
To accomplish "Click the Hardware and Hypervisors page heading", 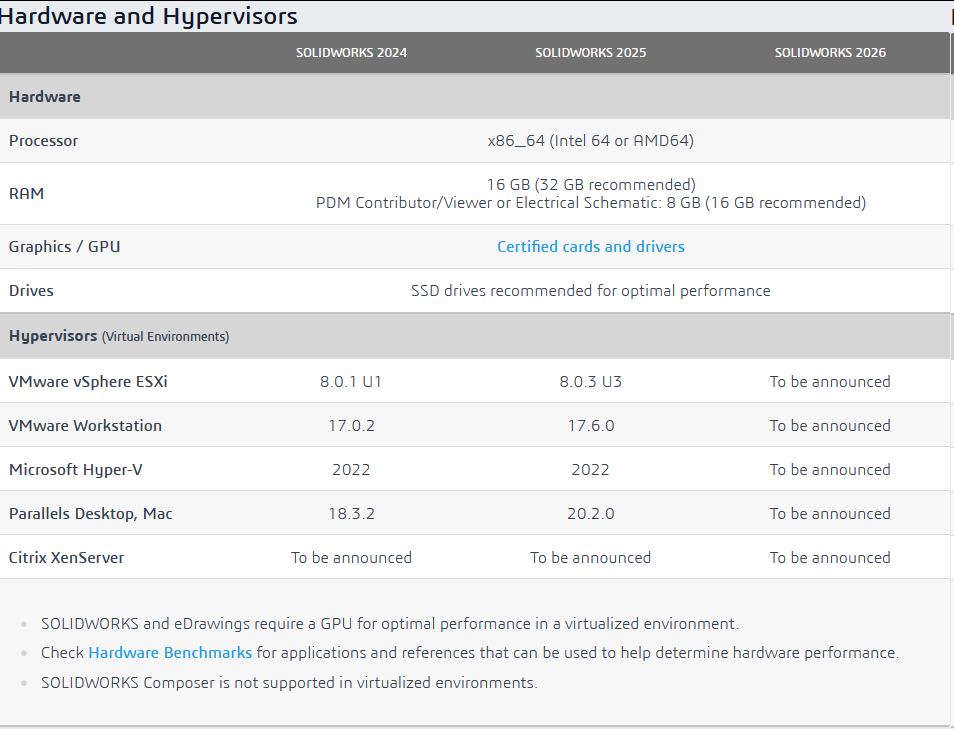I will pos(148,16).
